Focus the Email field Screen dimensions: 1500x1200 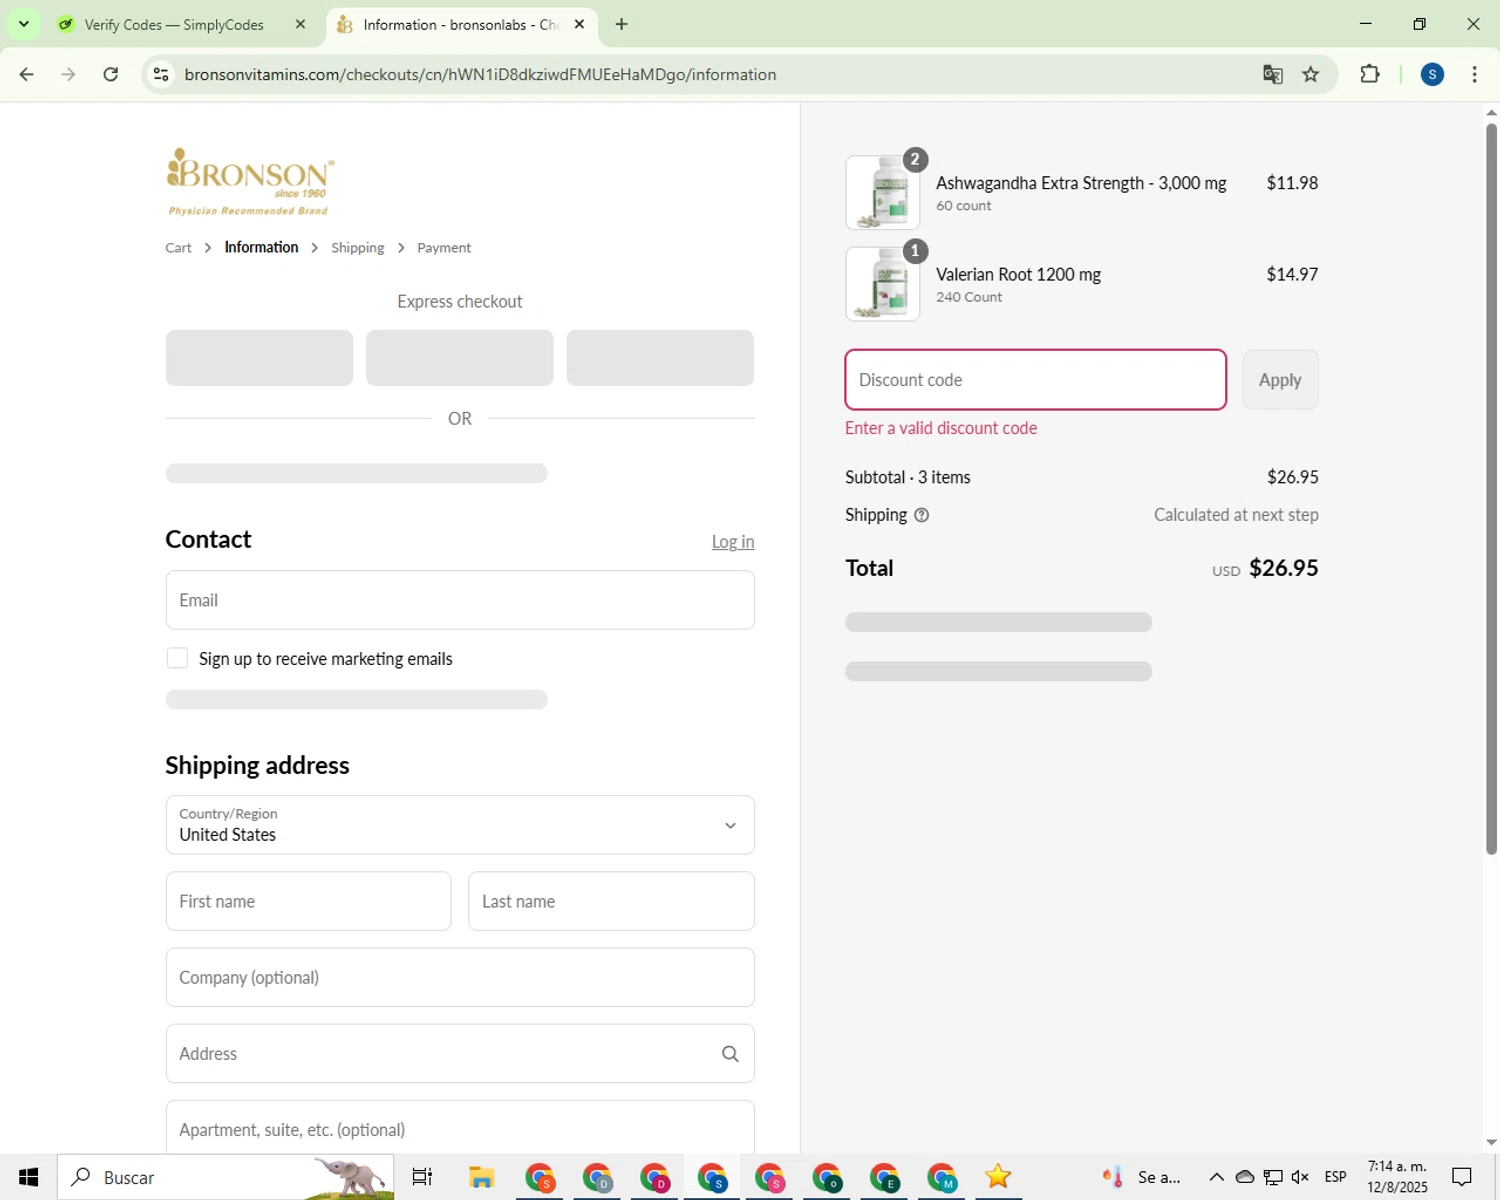coord(460,600)
